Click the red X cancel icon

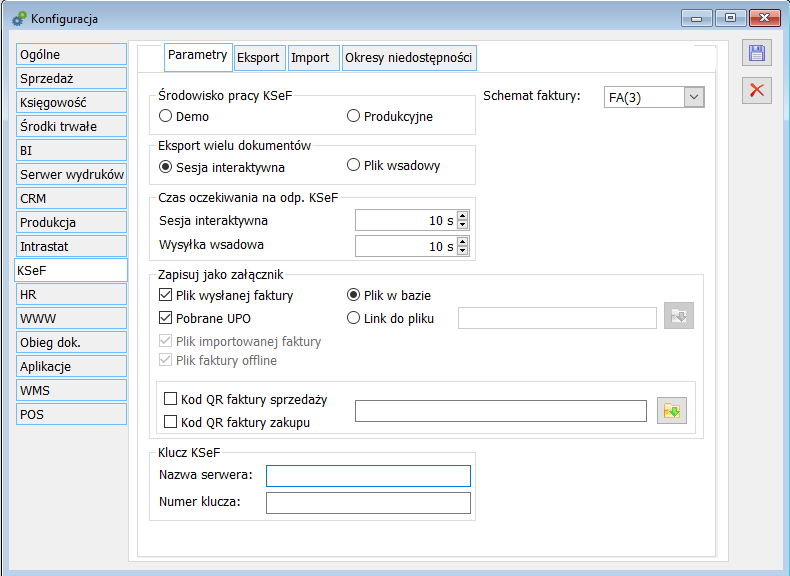coord(757,91)
